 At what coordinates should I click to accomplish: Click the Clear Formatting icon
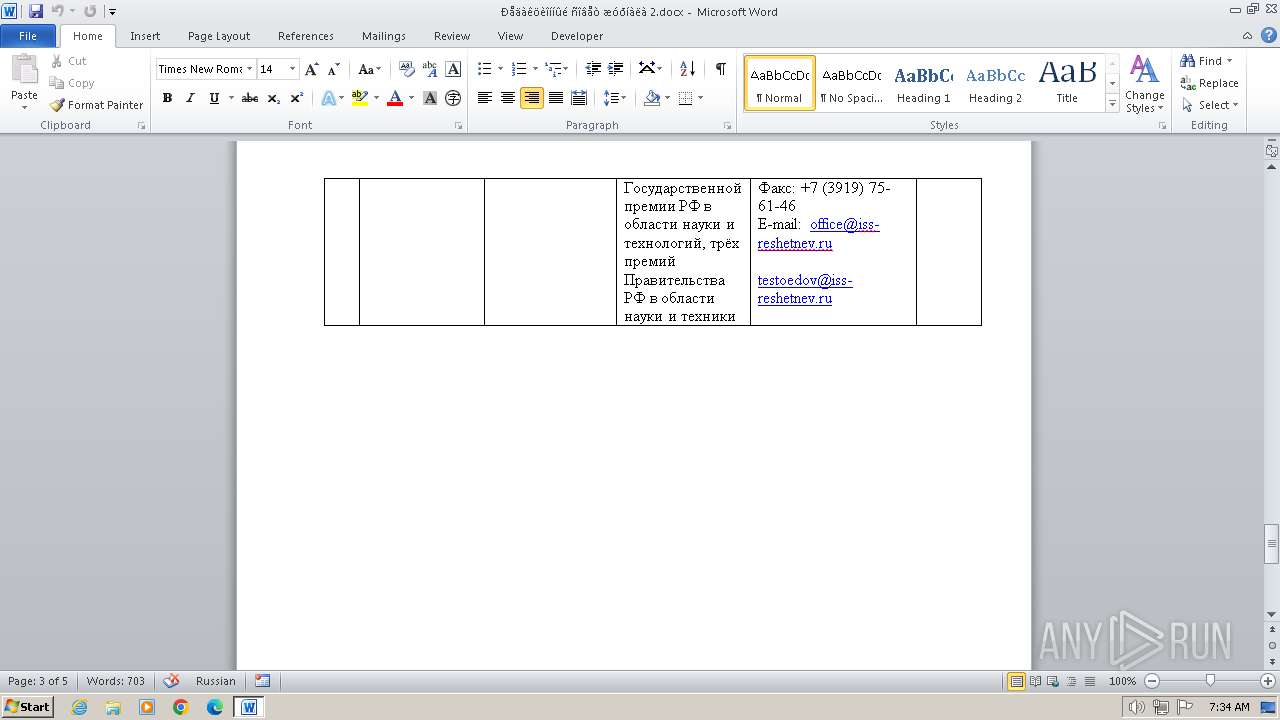click(x=407, y=69)
